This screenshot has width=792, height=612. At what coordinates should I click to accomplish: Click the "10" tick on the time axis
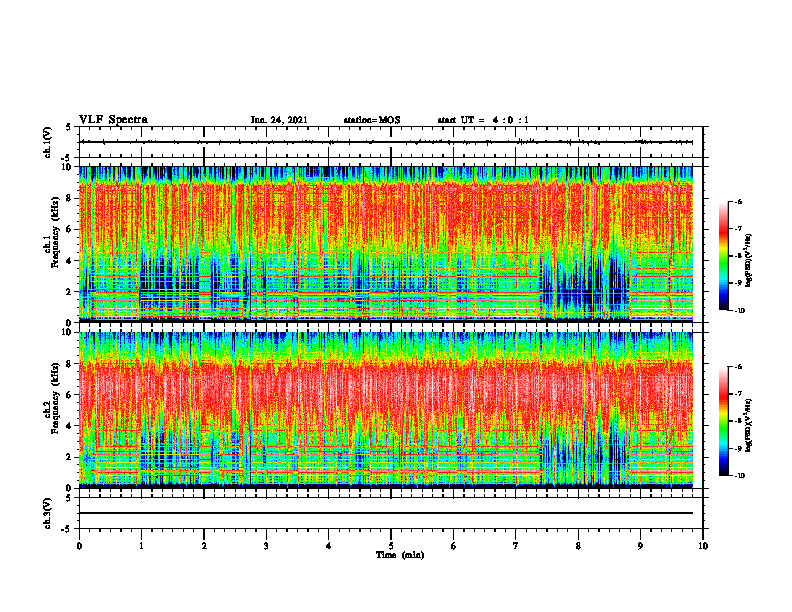[703, 546]
